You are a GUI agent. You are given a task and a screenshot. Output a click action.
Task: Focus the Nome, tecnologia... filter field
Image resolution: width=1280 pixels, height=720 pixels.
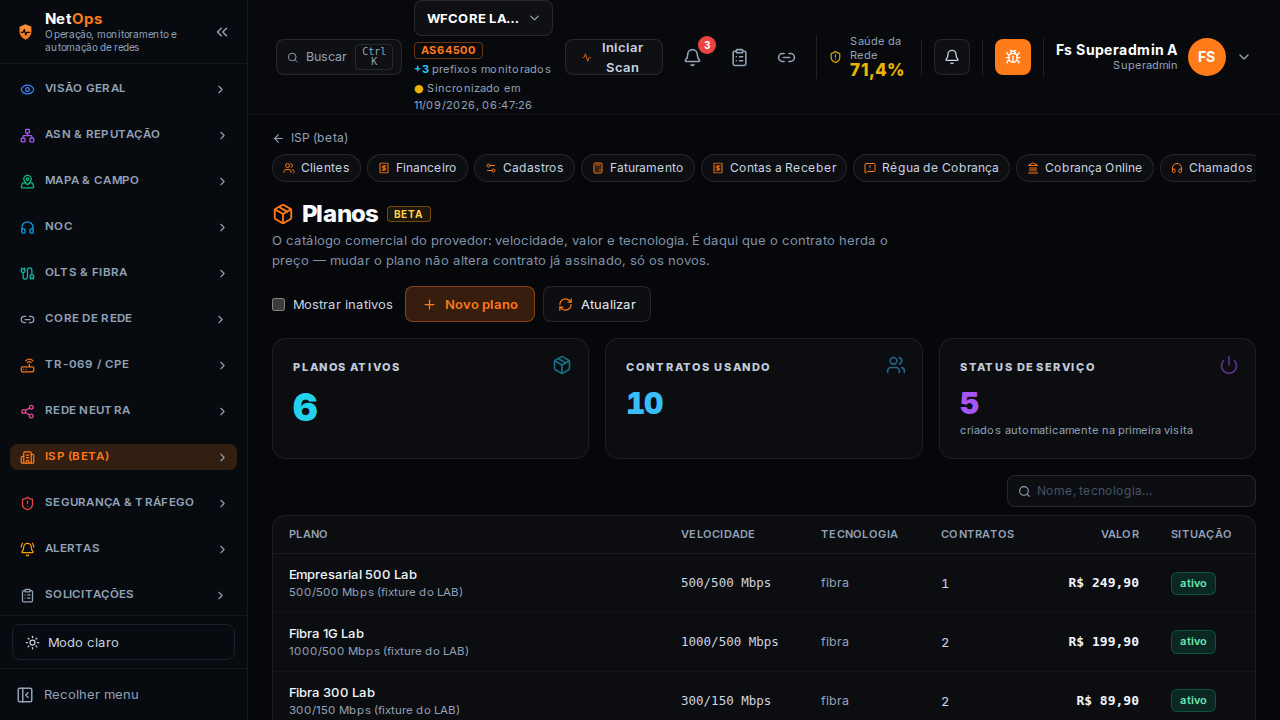pyautogui.click(x=1131, y=491)
